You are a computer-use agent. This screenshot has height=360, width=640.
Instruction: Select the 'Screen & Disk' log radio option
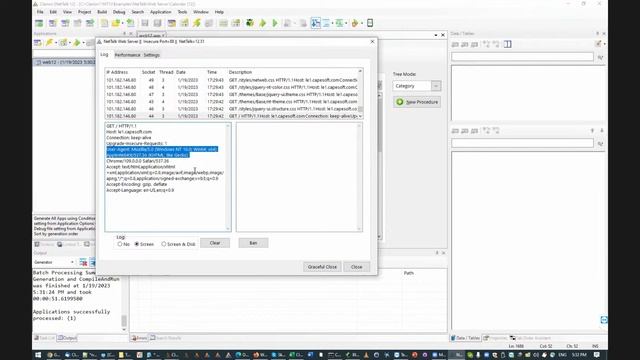178,244
